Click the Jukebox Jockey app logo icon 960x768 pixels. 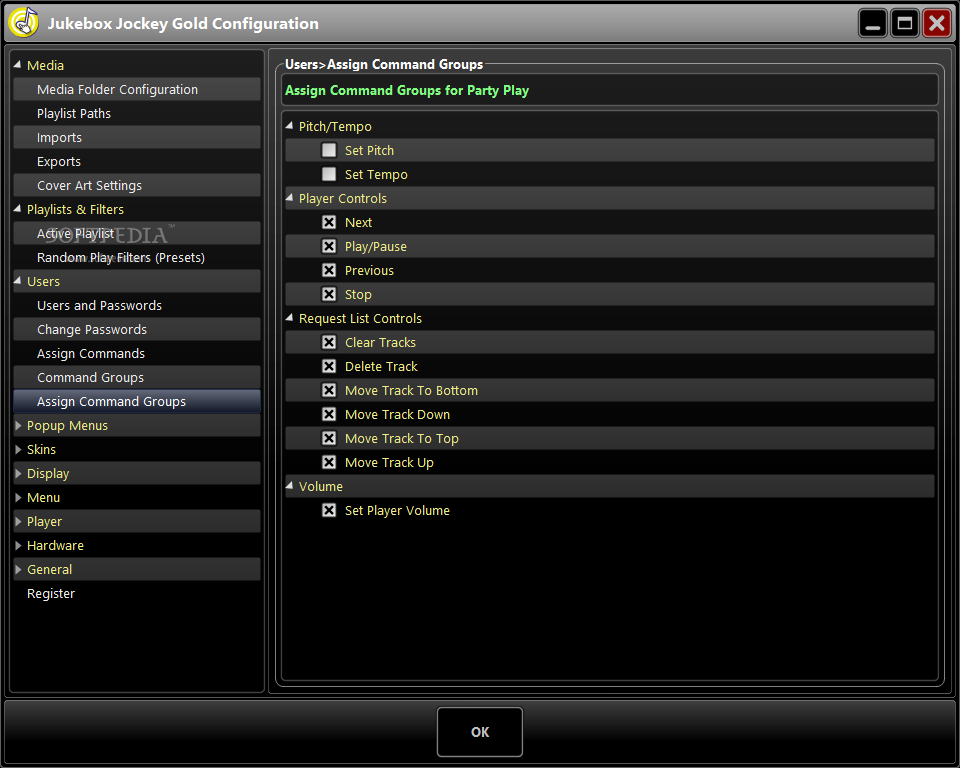(x=23, y=23)
